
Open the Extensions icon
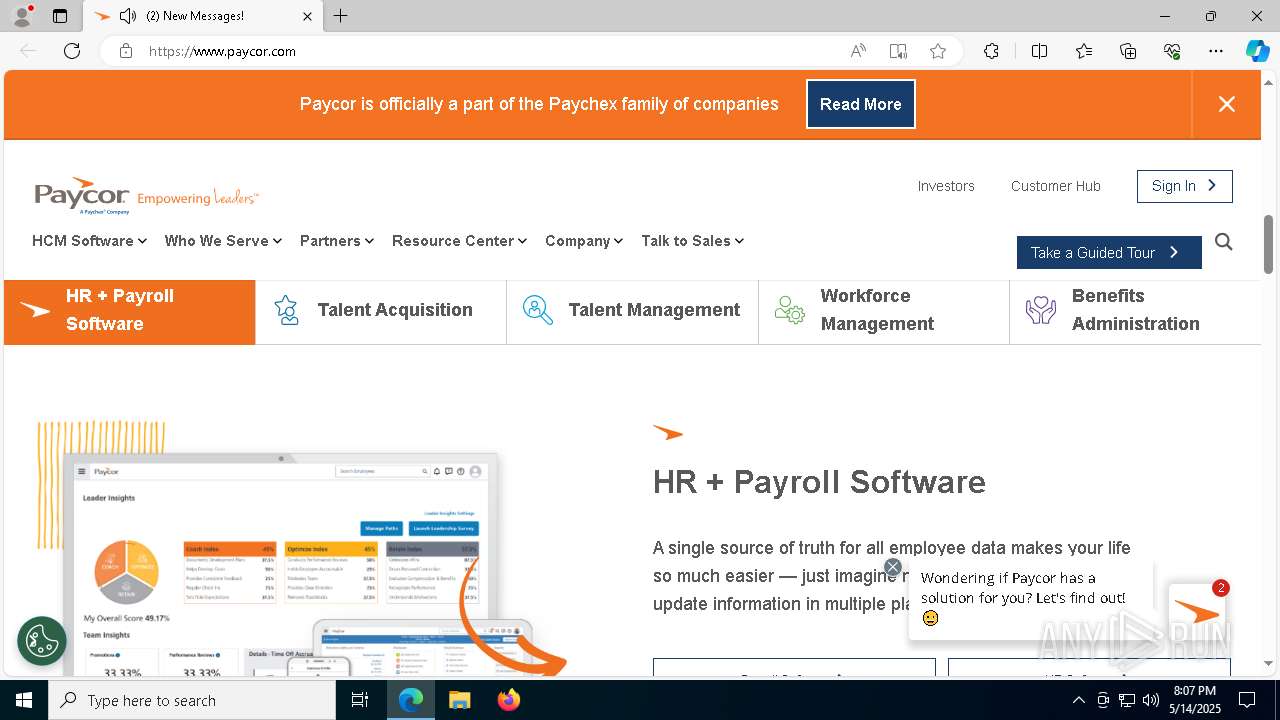coord(991,51)
